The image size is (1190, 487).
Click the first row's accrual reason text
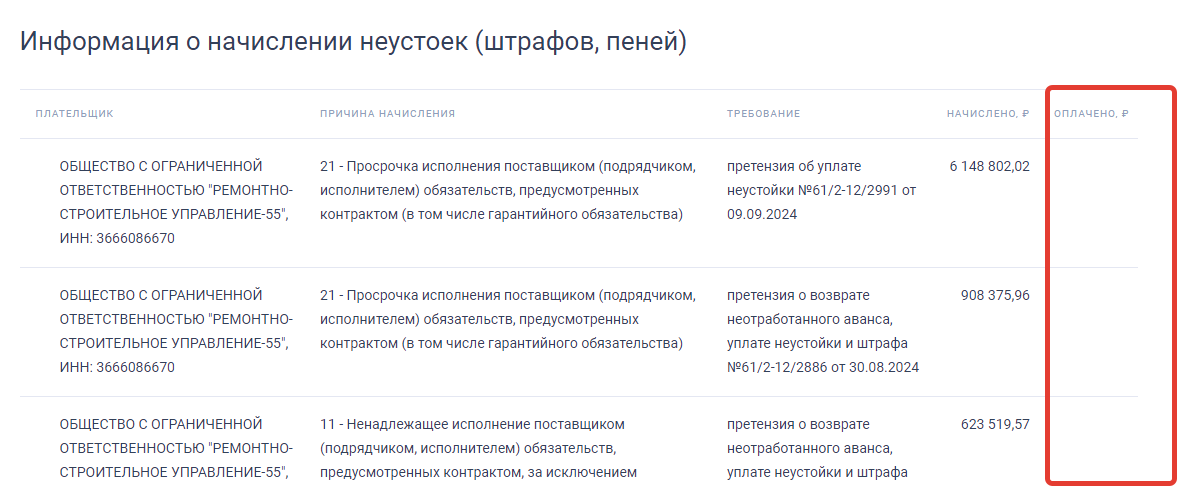click(507, 190)
